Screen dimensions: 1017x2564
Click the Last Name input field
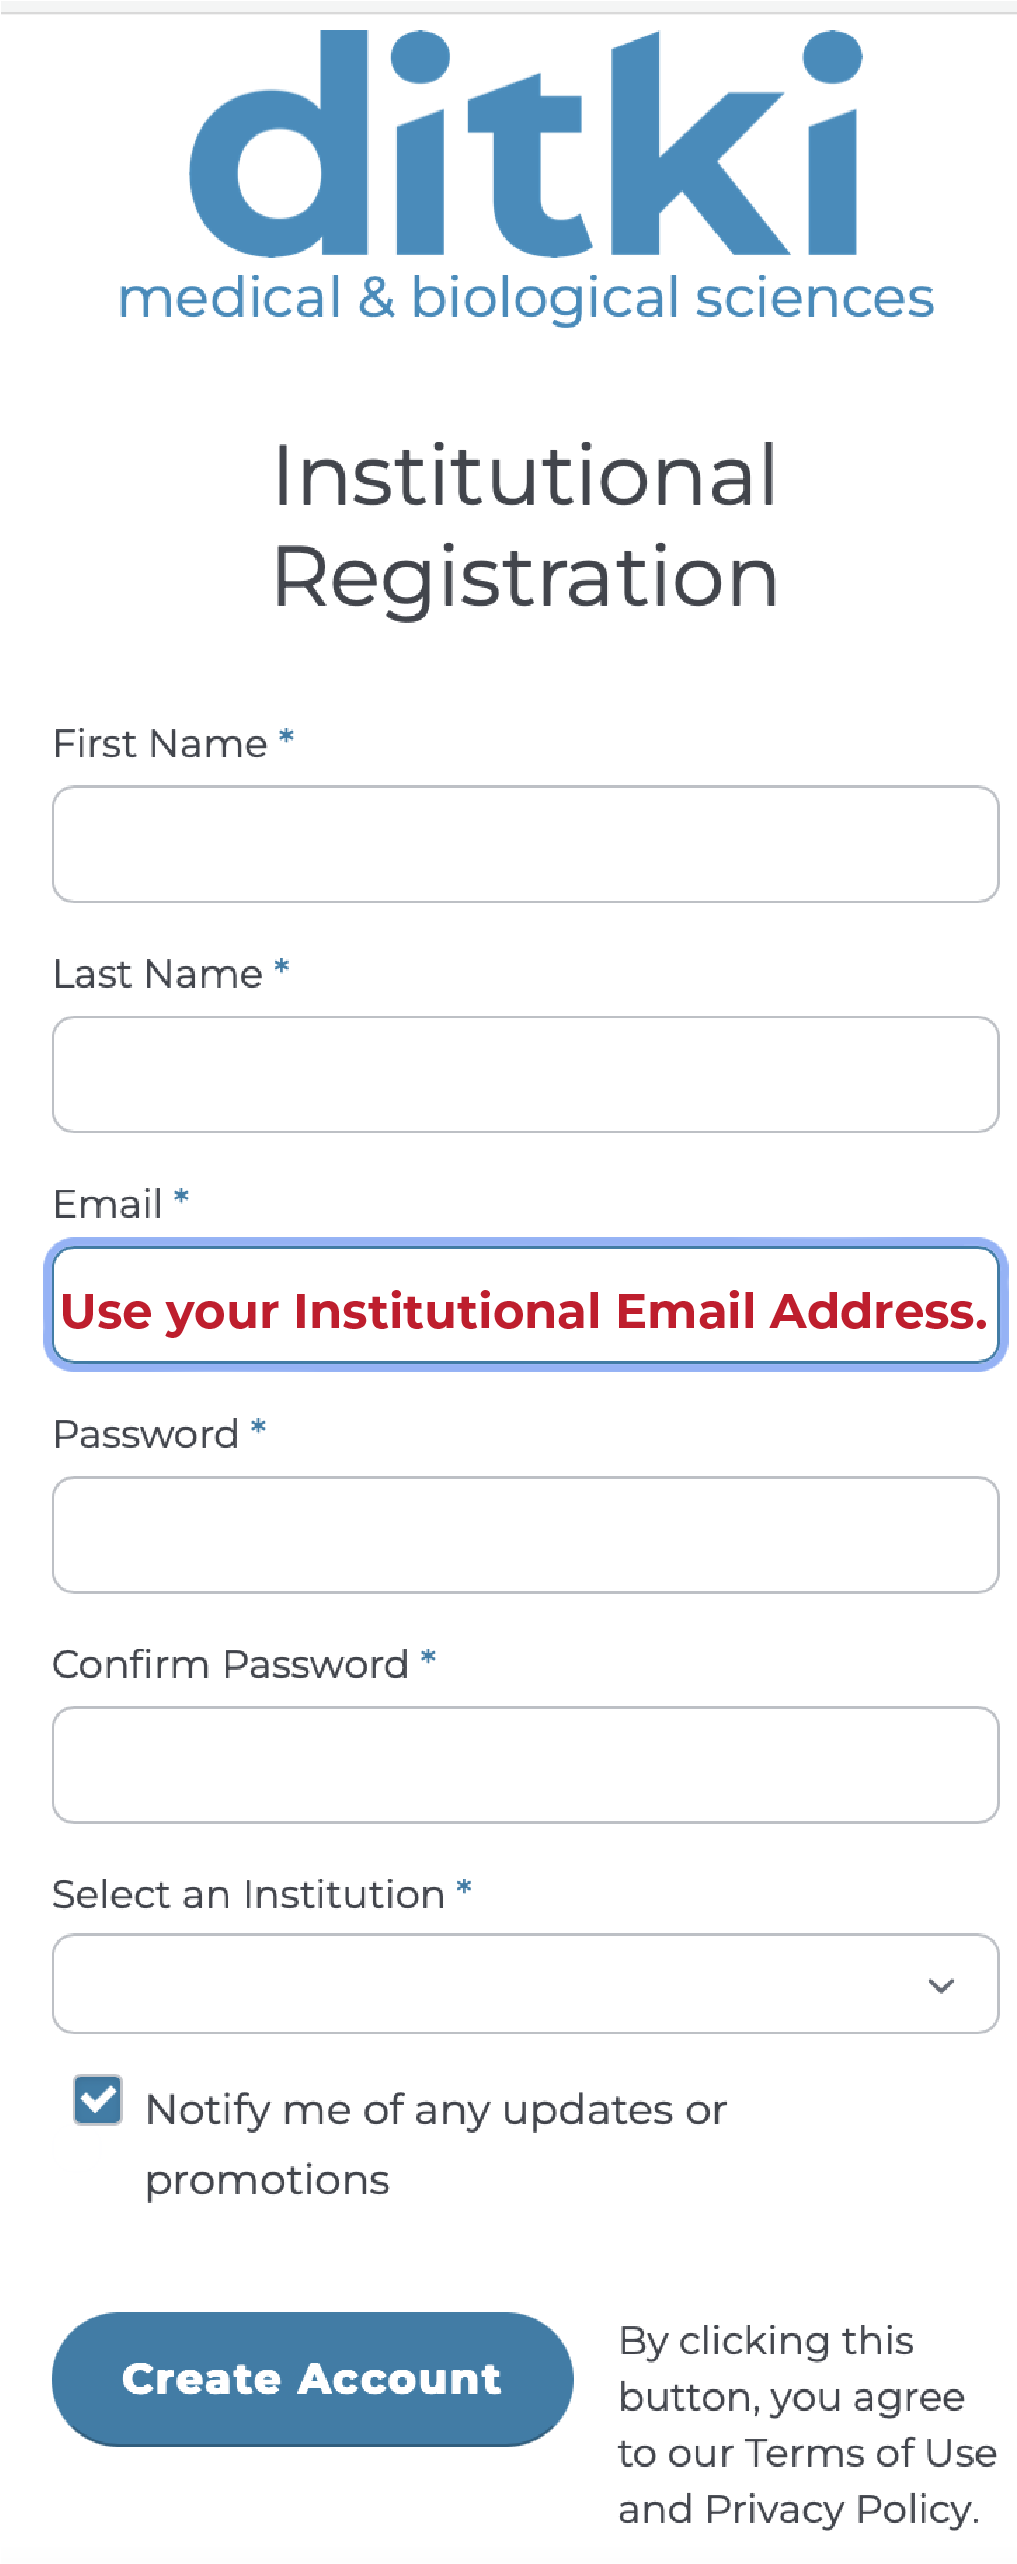[525, 1074]
